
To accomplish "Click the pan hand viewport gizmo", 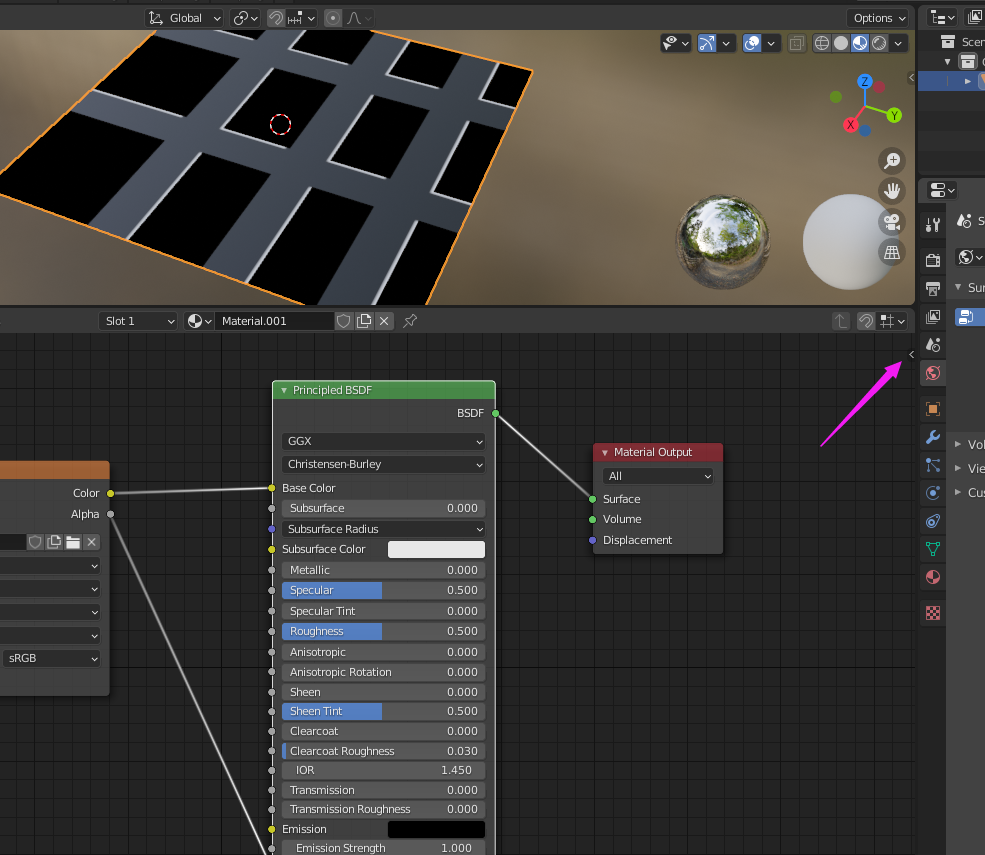I will (891, 191).
